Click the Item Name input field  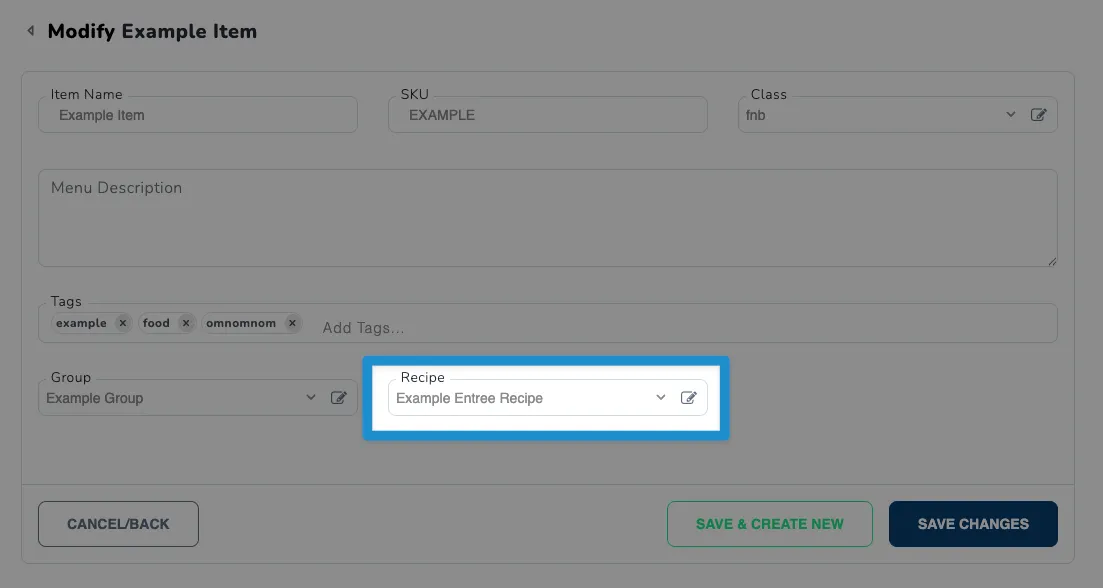(198, 115)
